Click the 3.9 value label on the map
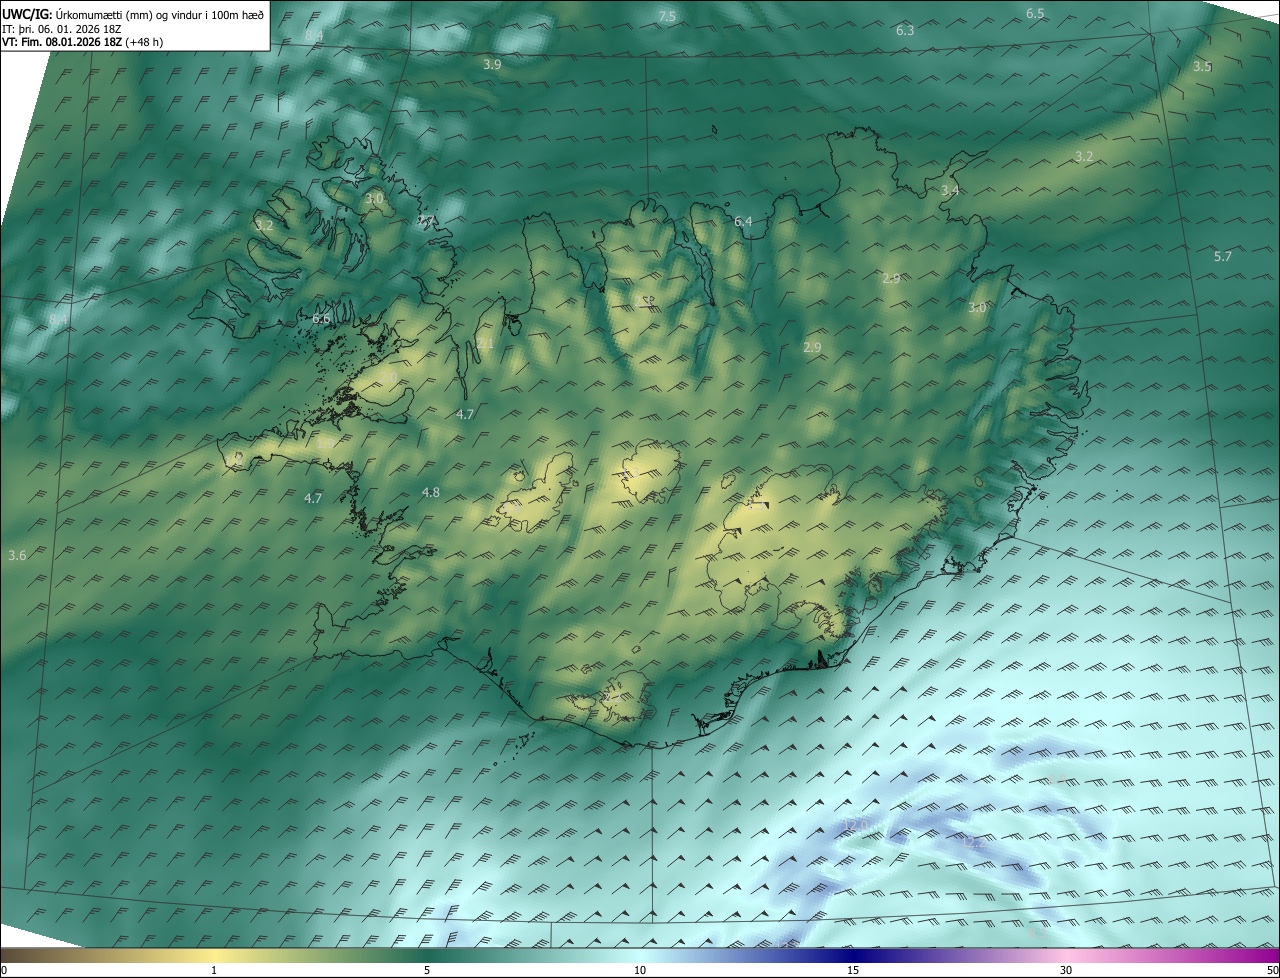This screenshot has height=978, width=1280. (492, 64)
